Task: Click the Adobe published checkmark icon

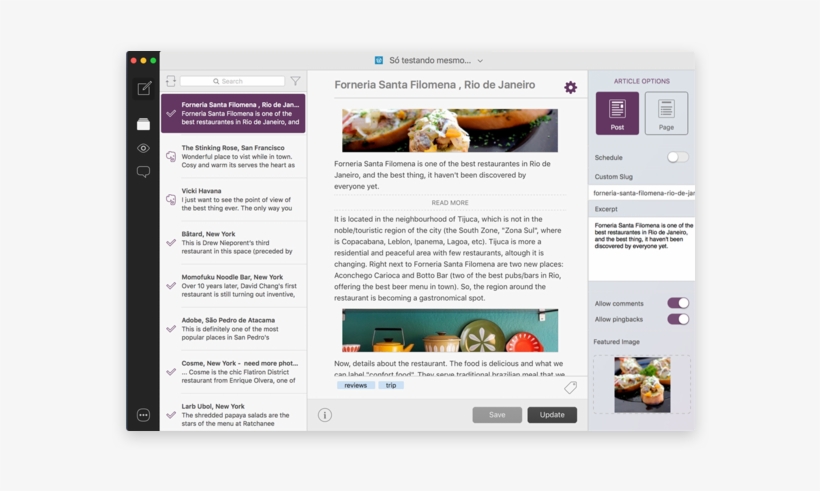Action: pyautogui.click(x=171, y=329)
